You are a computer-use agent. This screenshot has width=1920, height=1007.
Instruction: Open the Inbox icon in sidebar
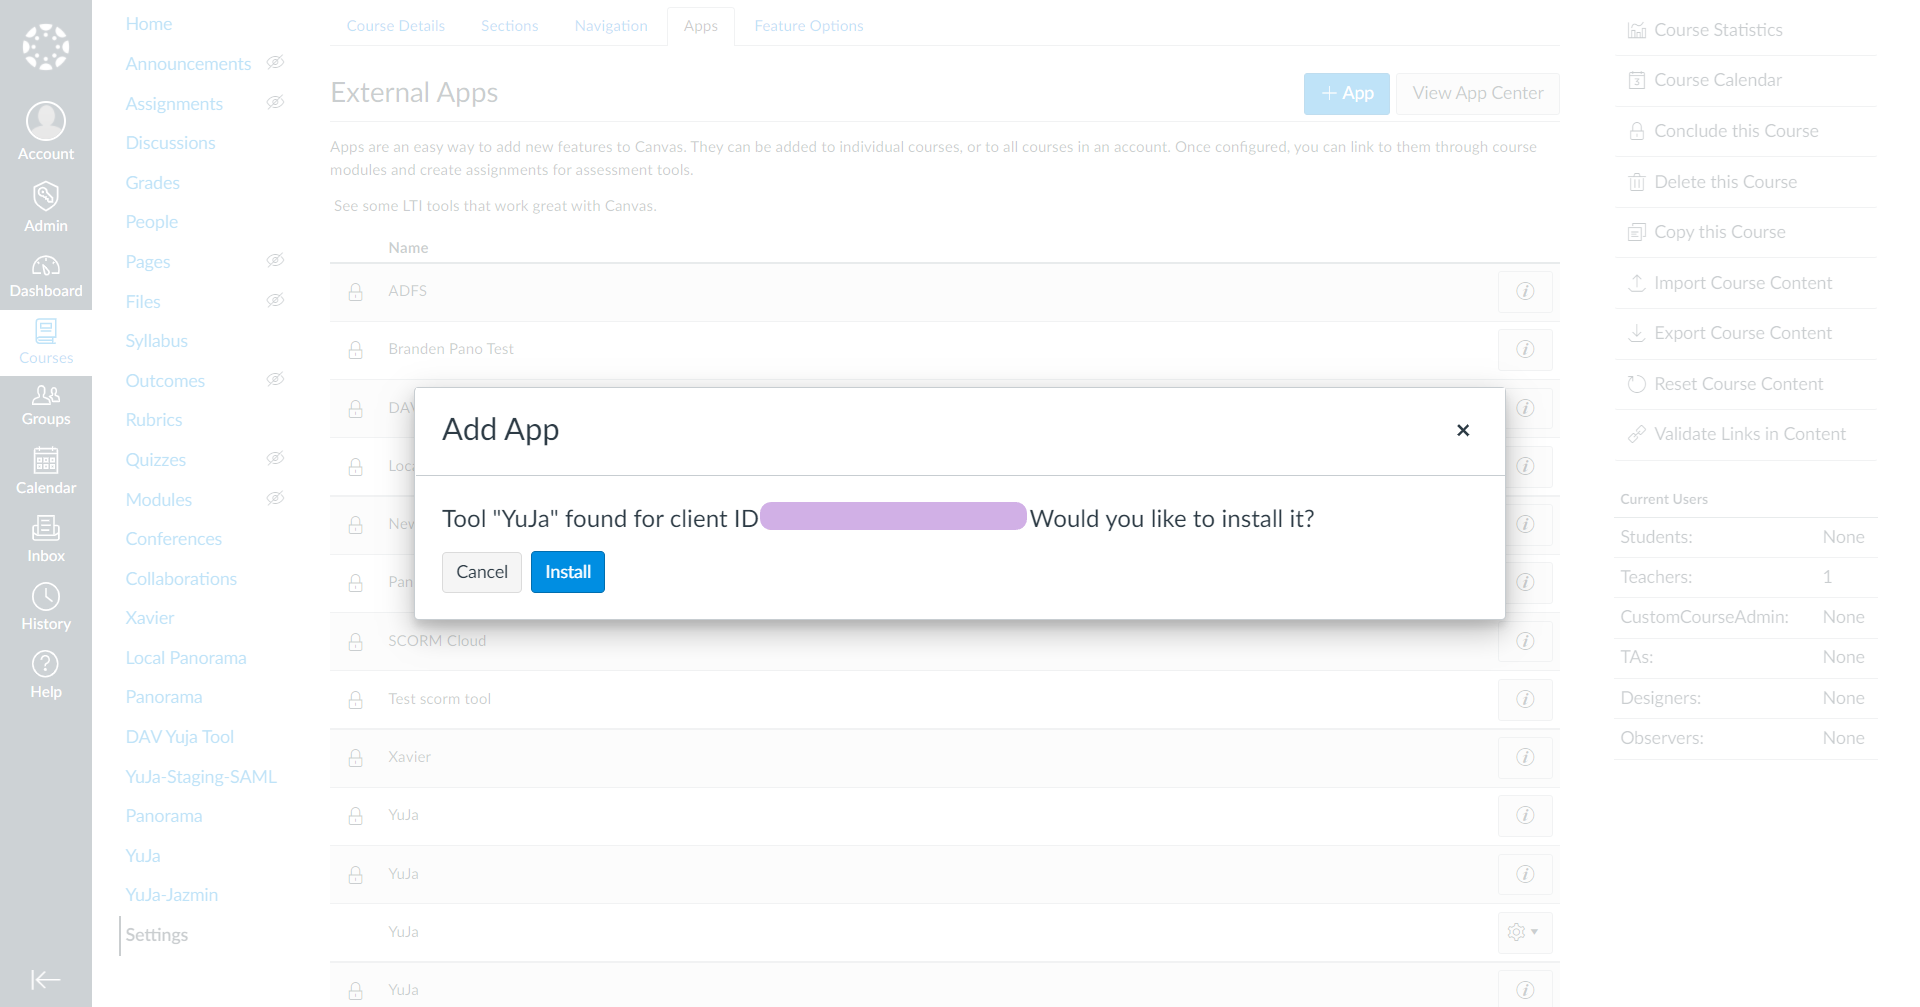click(46, 539)
